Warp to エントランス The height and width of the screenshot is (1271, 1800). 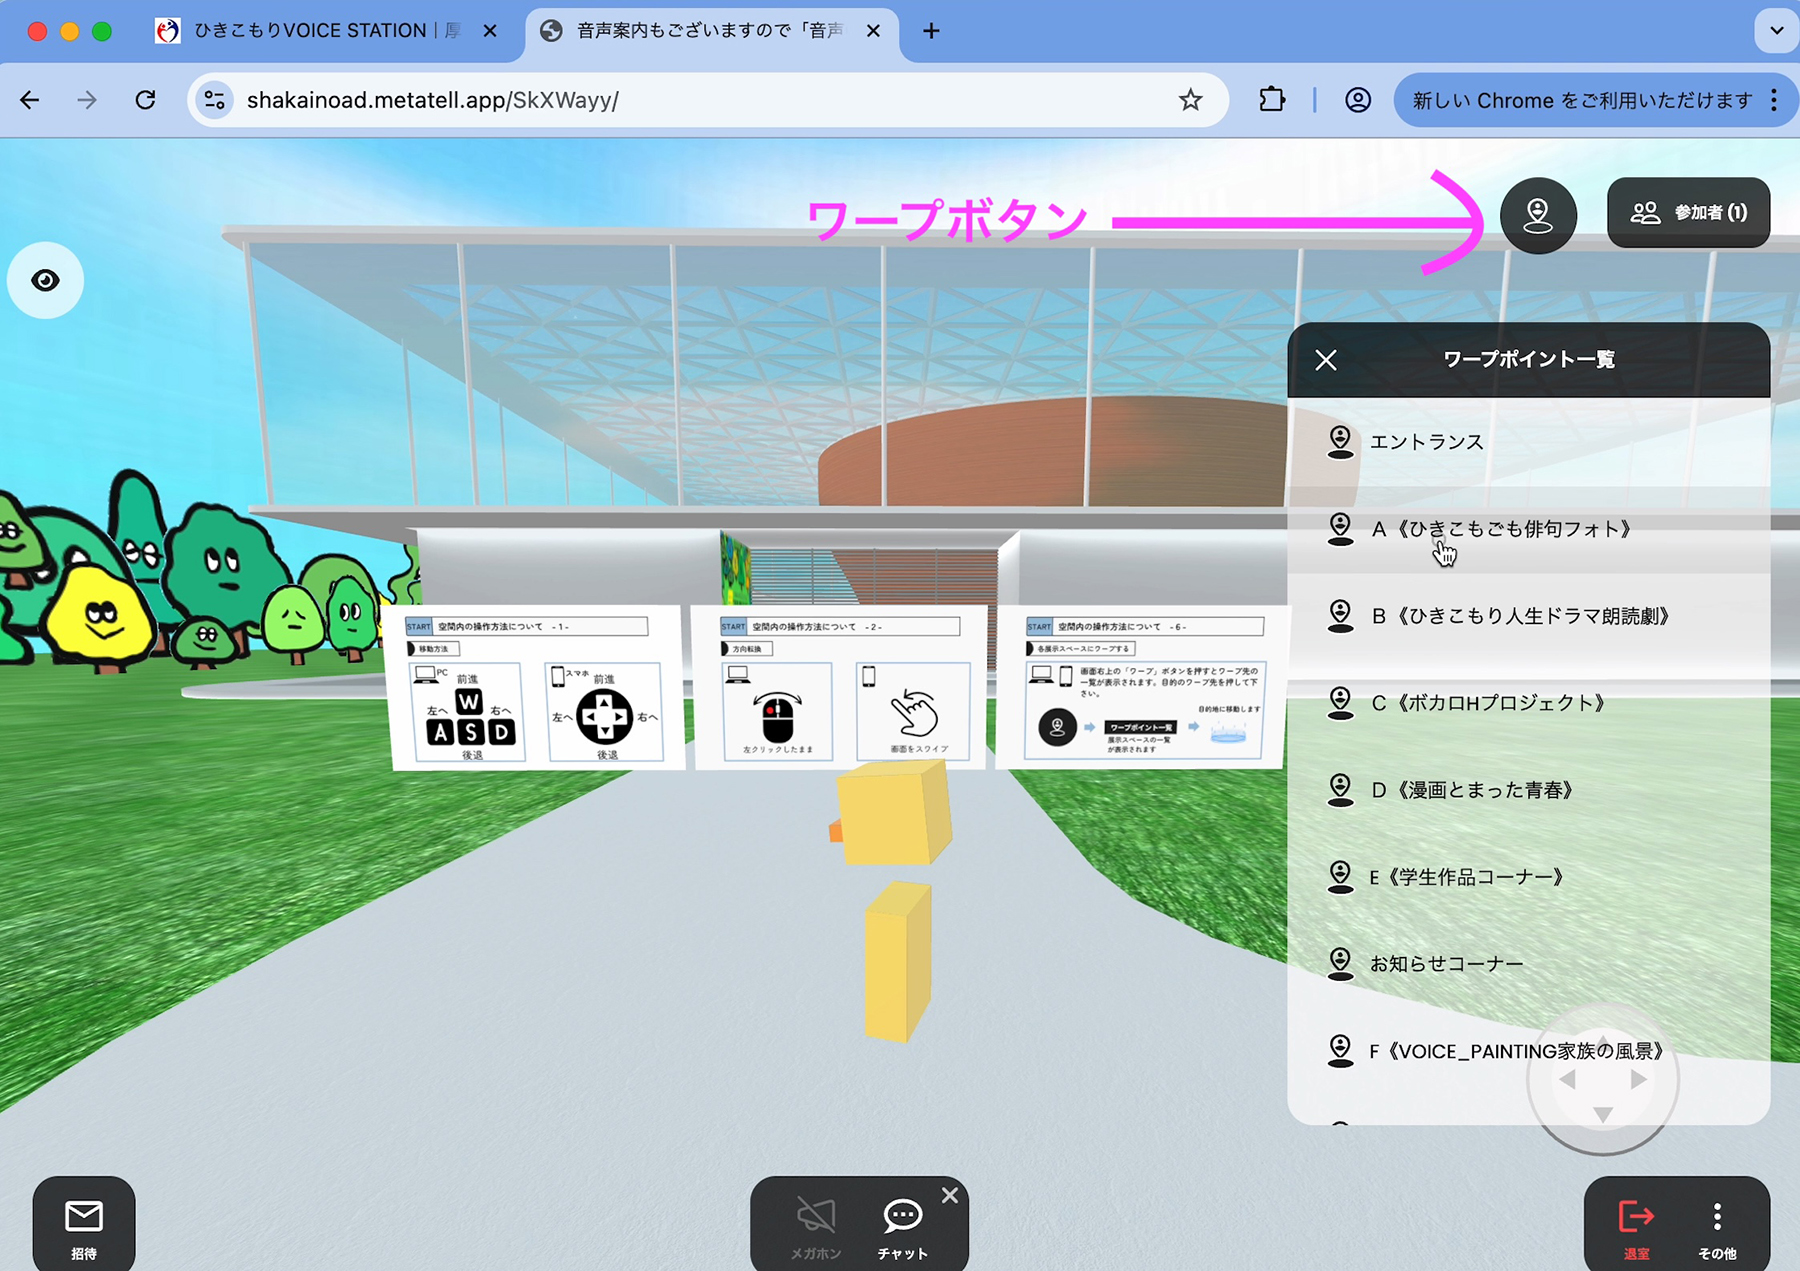pyautogui.click(x=1528, y=442)
